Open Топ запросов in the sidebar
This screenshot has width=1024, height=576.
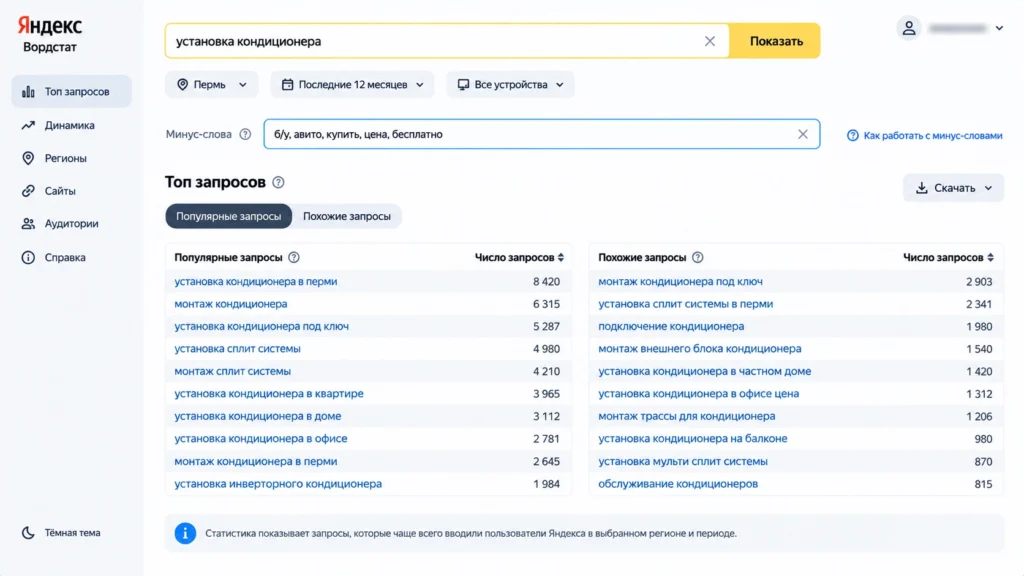click(71, 91)
